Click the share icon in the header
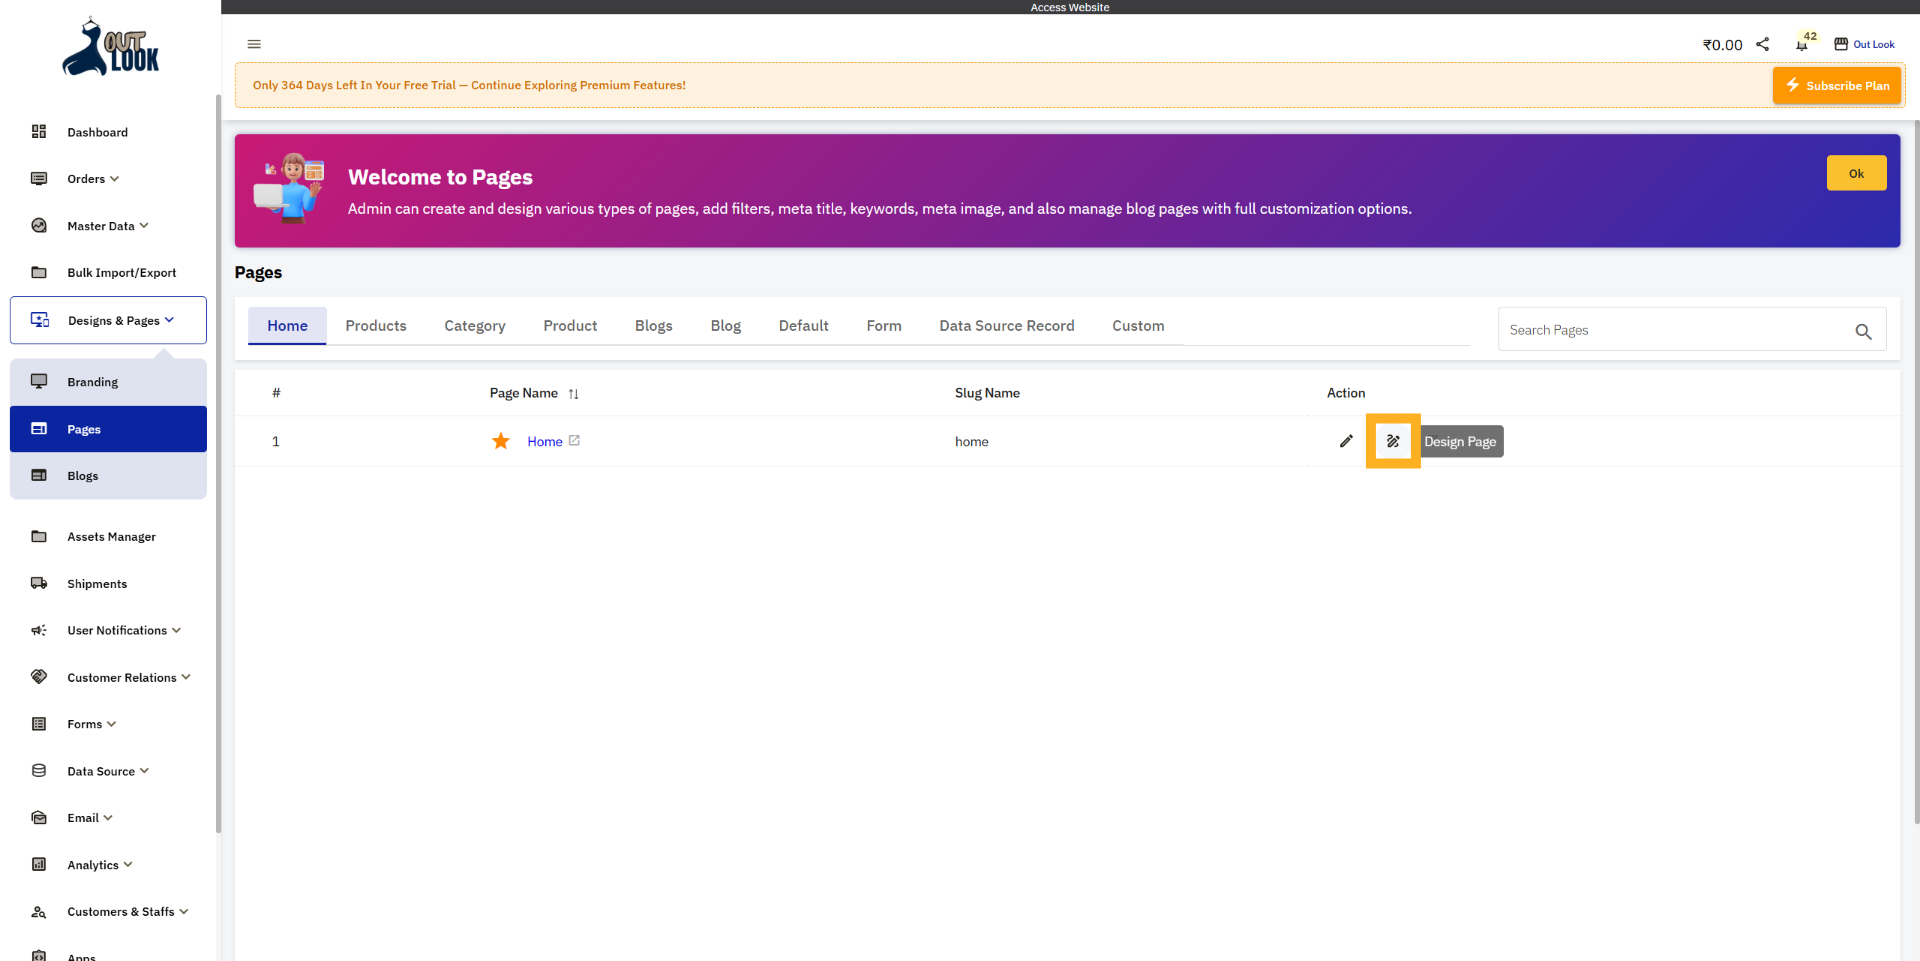The image size is (1920, 961). [1763, 44]
